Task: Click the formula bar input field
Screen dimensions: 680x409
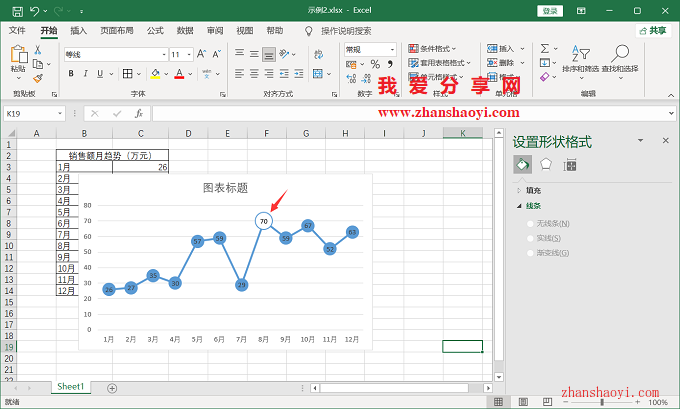Action: (x=410, y=114)
